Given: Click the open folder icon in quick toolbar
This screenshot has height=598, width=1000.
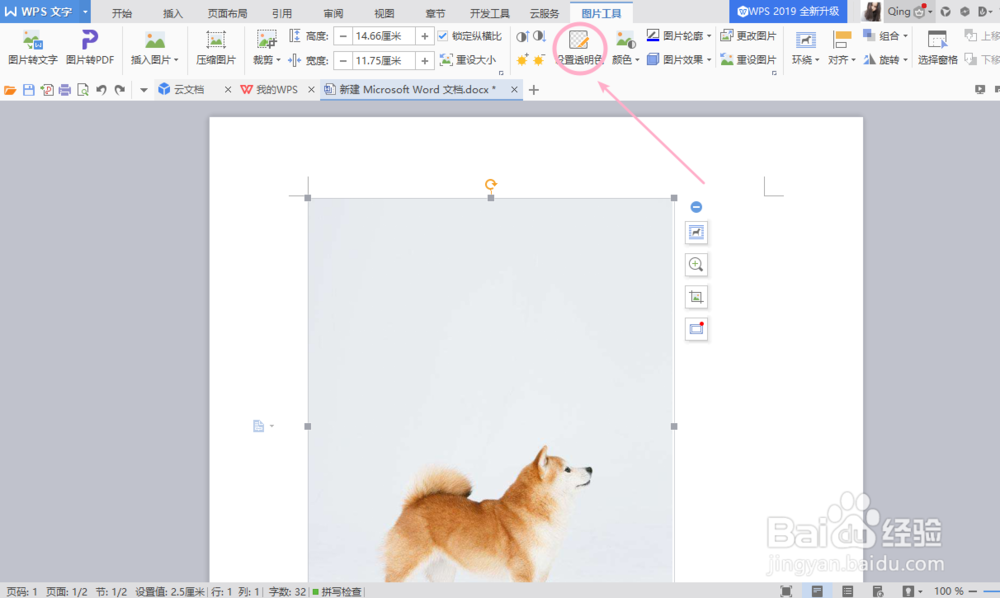Looking at the screenshot, I should pyautogui.click(x=10, y=90).
